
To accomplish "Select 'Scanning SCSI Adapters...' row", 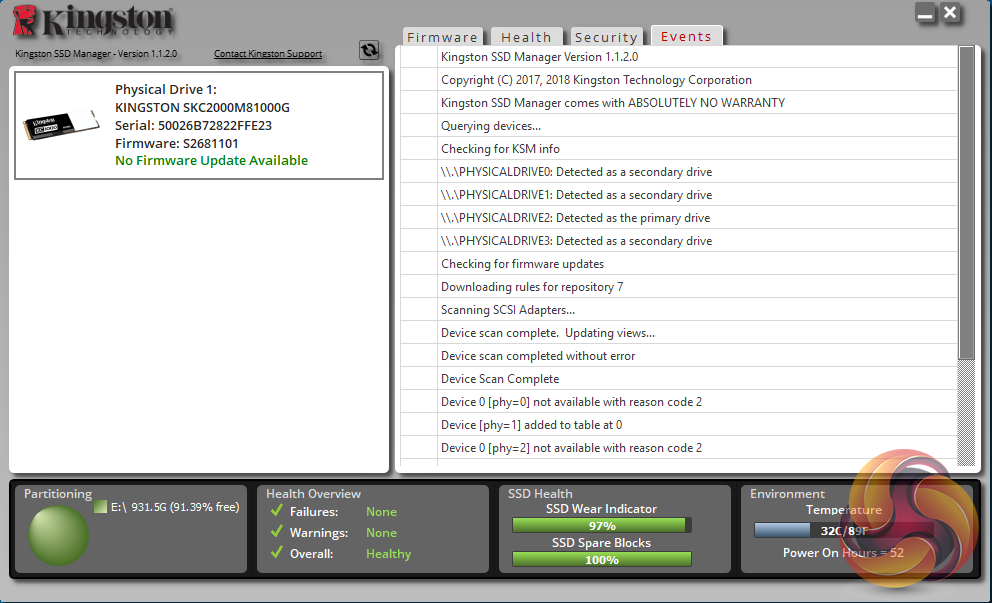I will tap(679, 309).
